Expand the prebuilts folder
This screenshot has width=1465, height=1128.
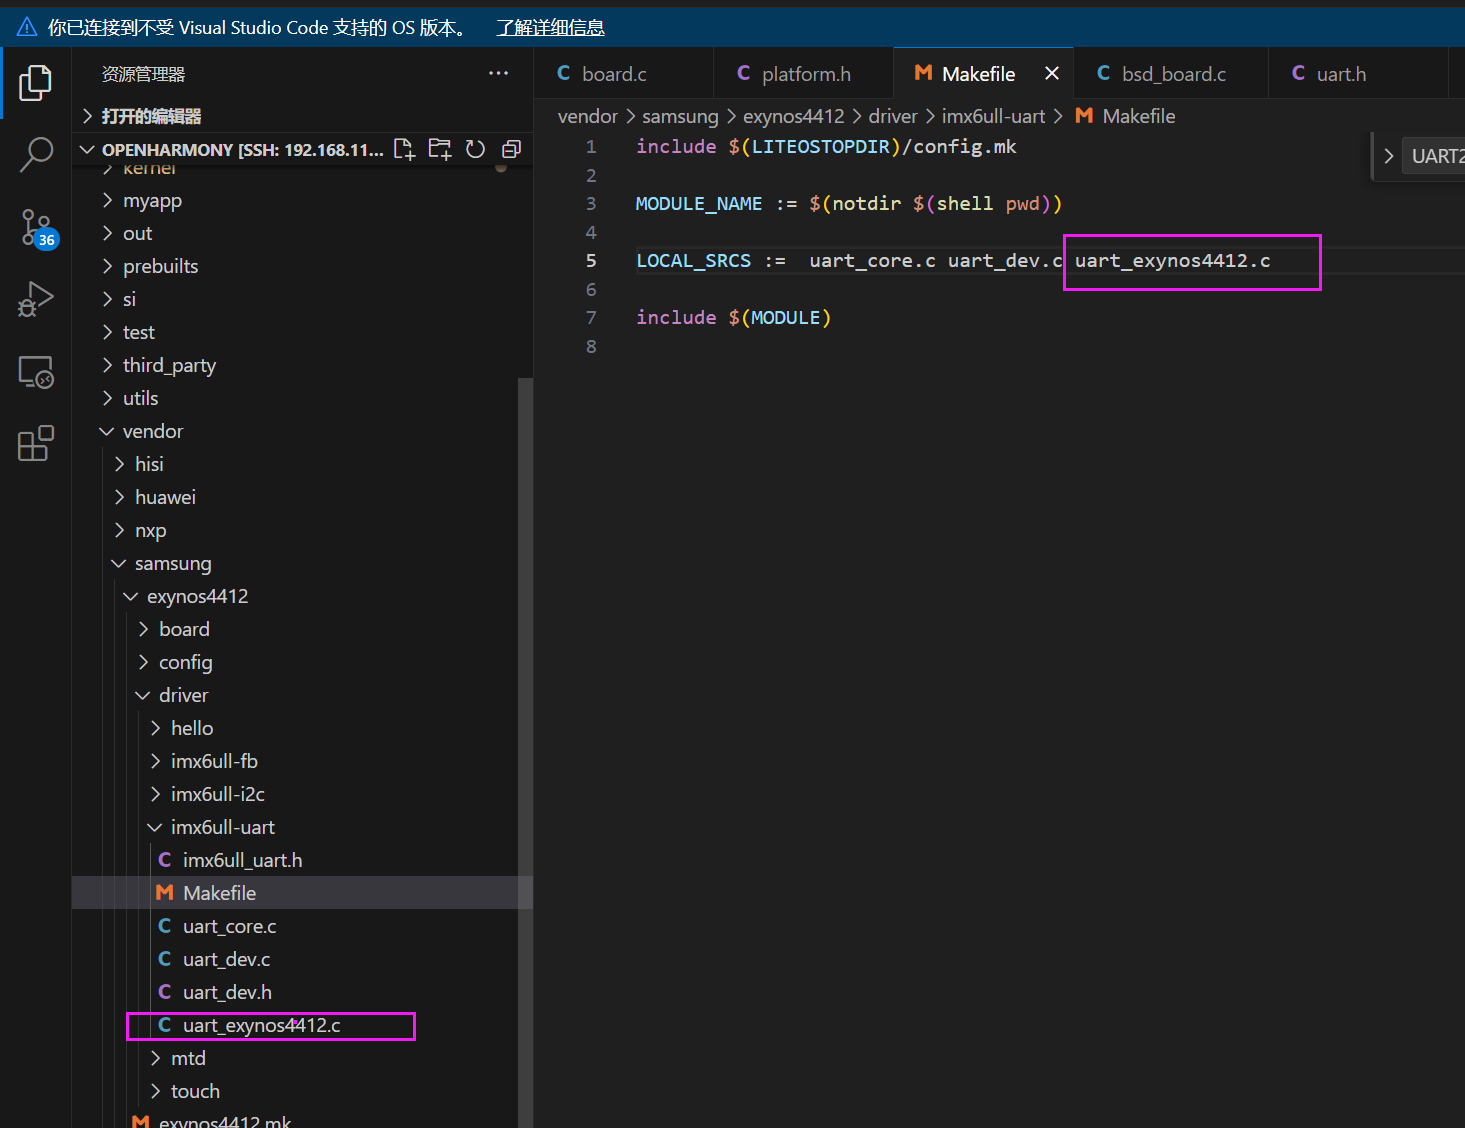click(x=302, y=266)
